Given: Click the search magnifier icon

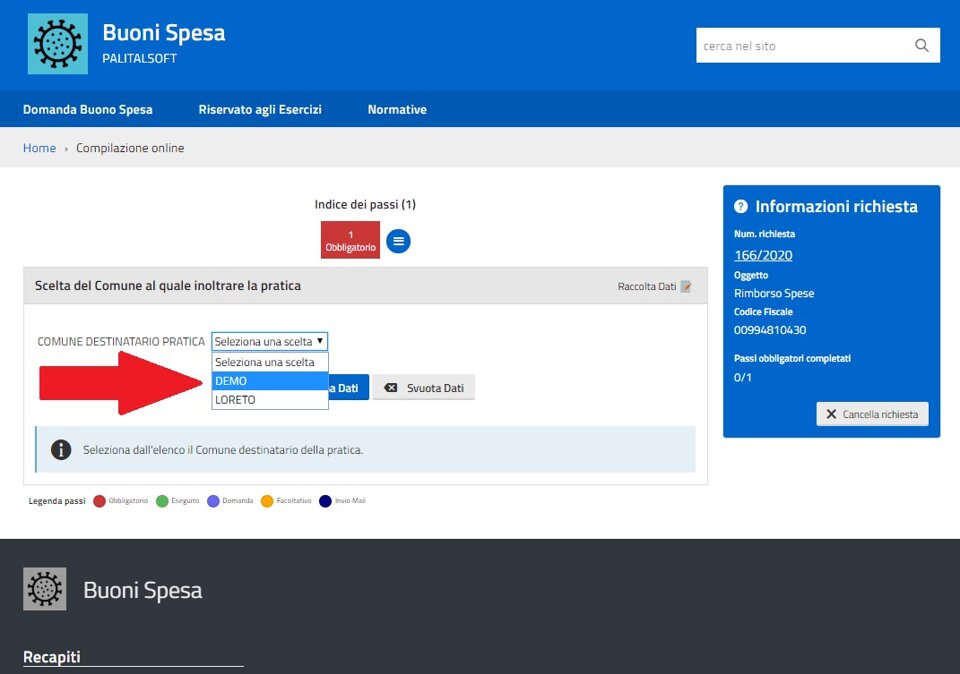Looking at the screenshot, I should pyautogui.click(x=921, y=46).
